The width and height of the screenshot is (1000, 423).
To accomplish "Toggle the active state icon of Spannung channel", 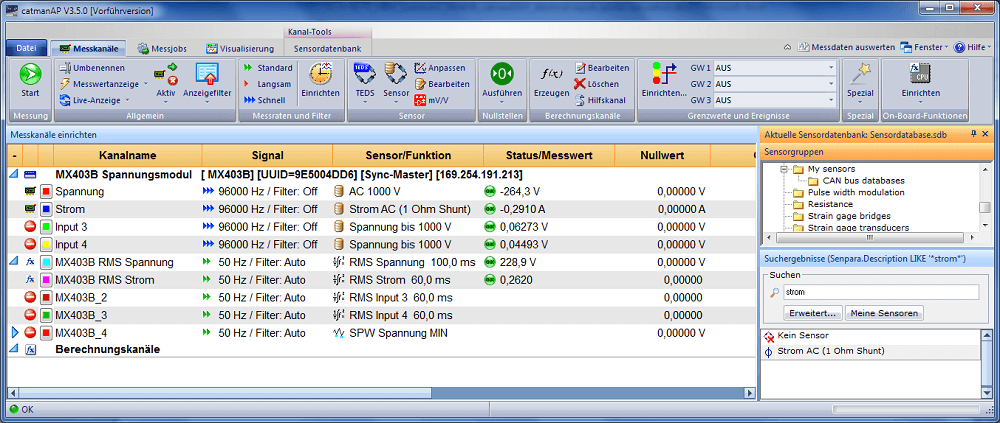I will coord(29,191).
